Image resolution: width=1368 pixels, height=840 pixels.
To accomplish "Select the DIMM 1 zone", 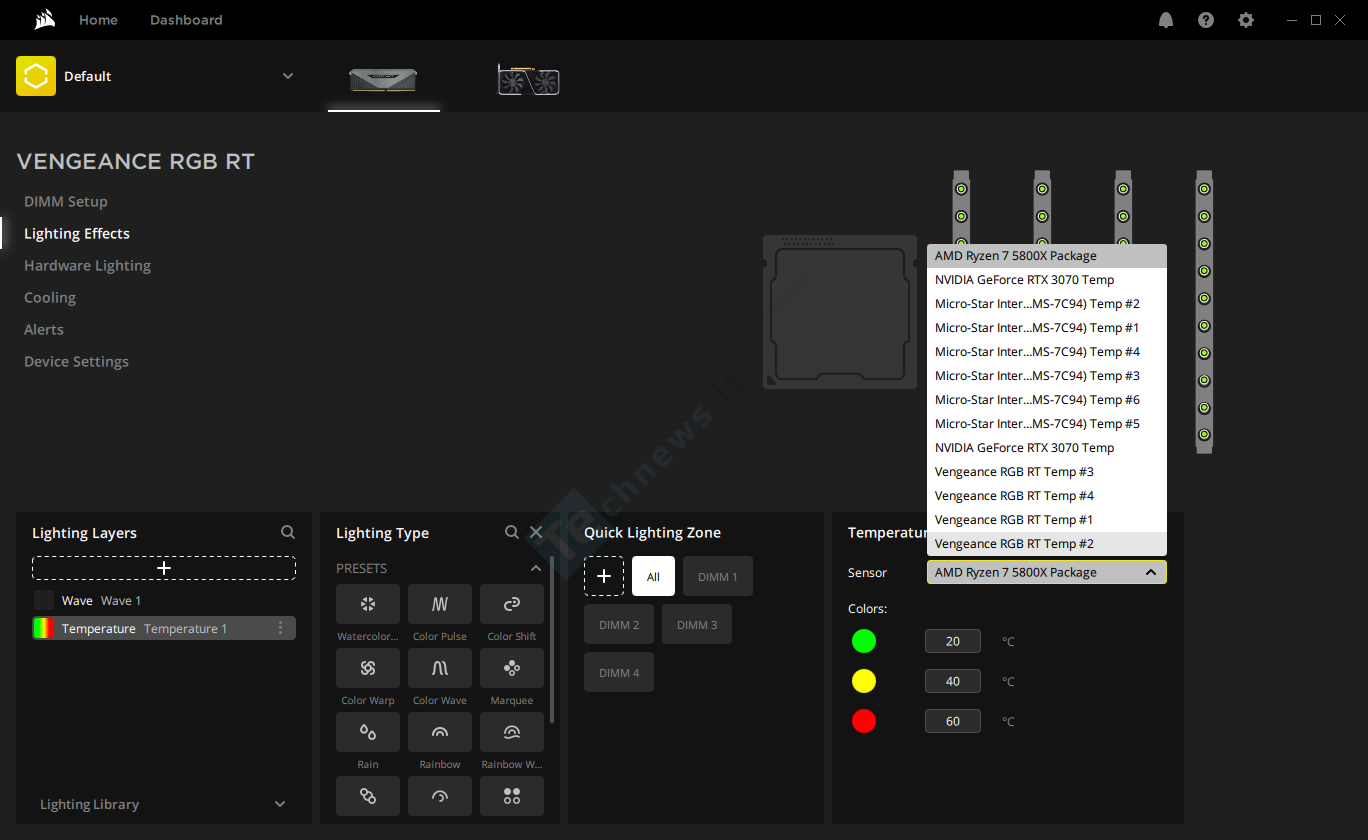I will pos(718,576).
